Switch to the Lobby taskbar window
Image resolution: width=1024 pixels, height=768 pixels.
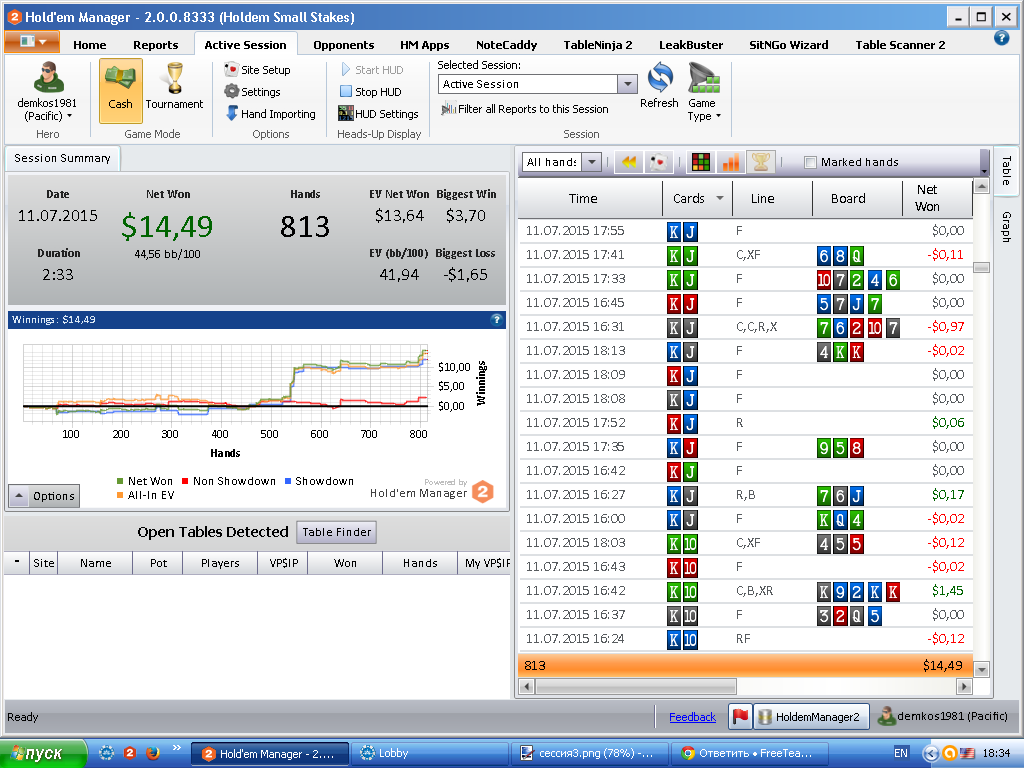430,753
